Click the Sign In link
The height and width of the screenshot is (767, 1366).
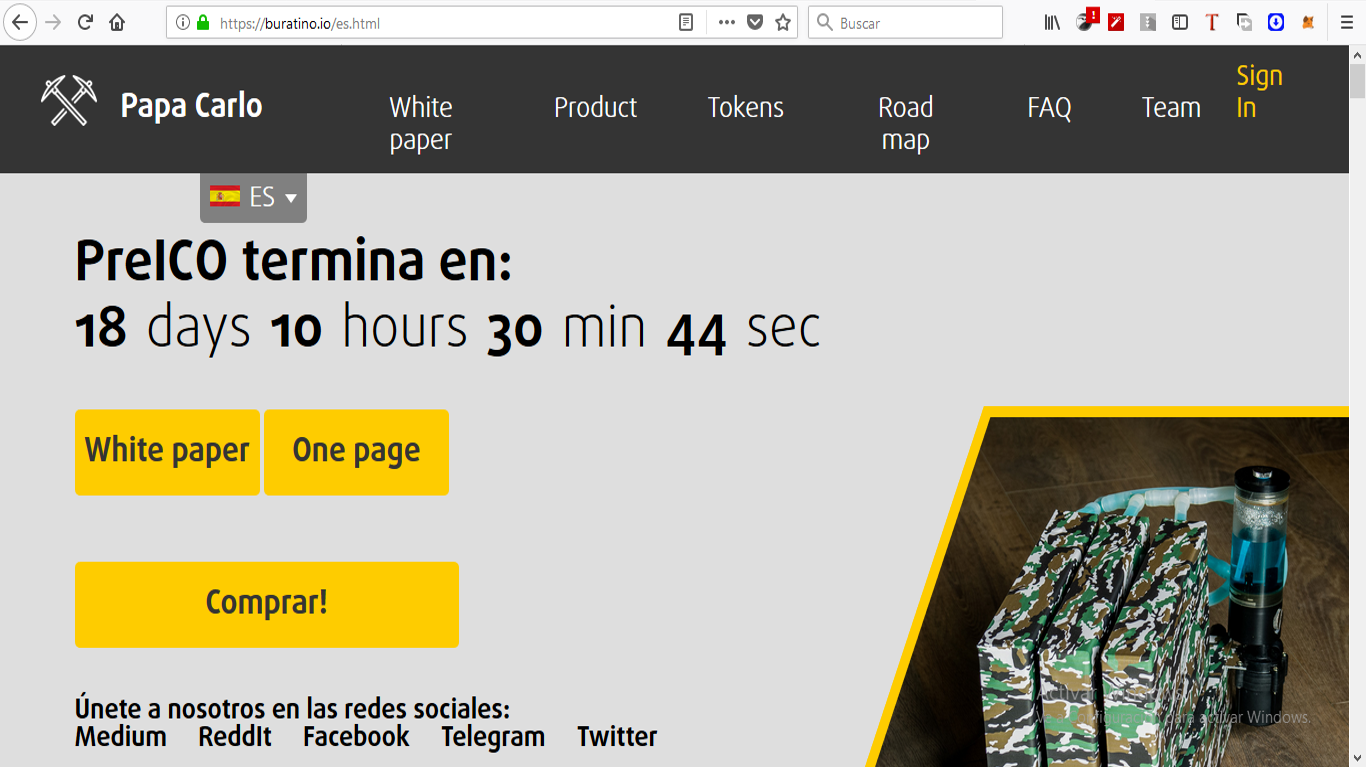(1259, 91)
